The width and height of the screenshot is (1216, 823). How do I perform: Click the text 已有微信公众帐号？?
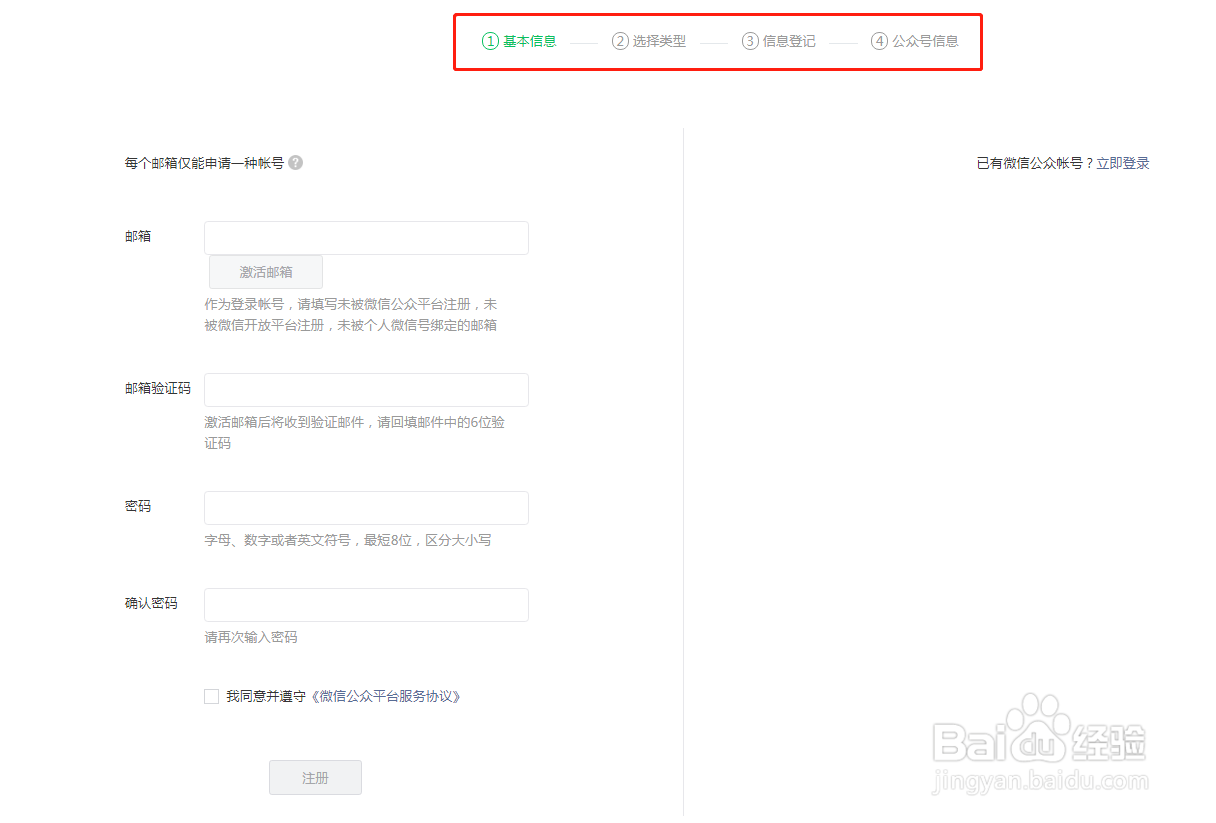click(1036, 163)
